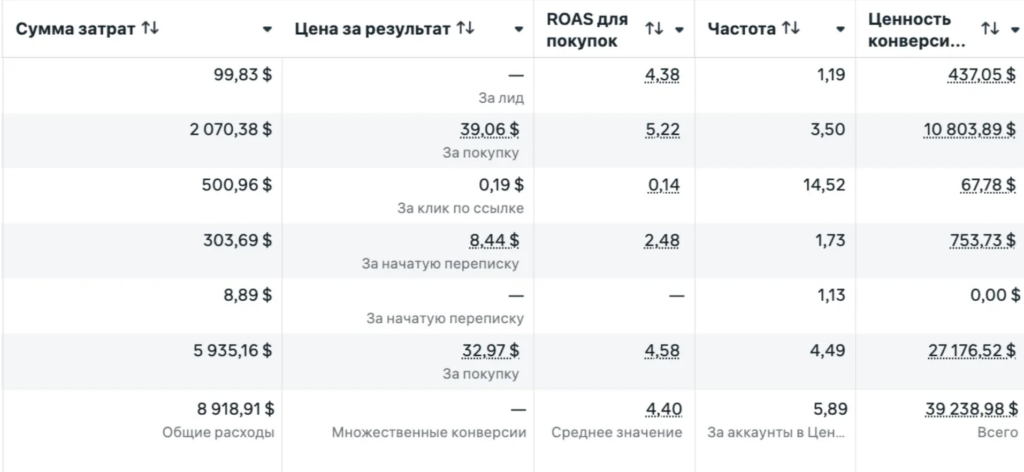The image size is (1024, 472).
Task: Open Ценность конверсии column dropdown arrow
Action: (x=1014, y=29)
